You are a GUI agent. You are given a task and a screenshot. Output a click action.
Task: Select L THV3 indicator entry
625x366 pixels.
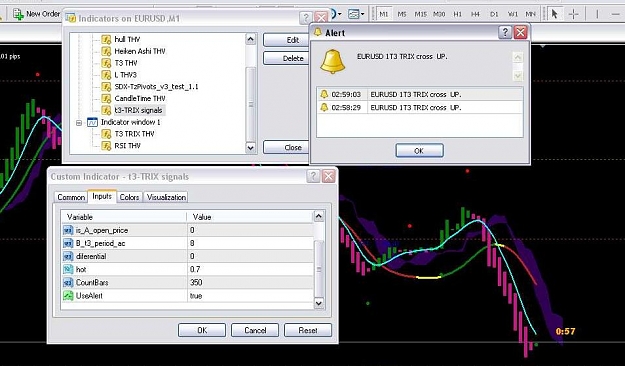(125, 75)
